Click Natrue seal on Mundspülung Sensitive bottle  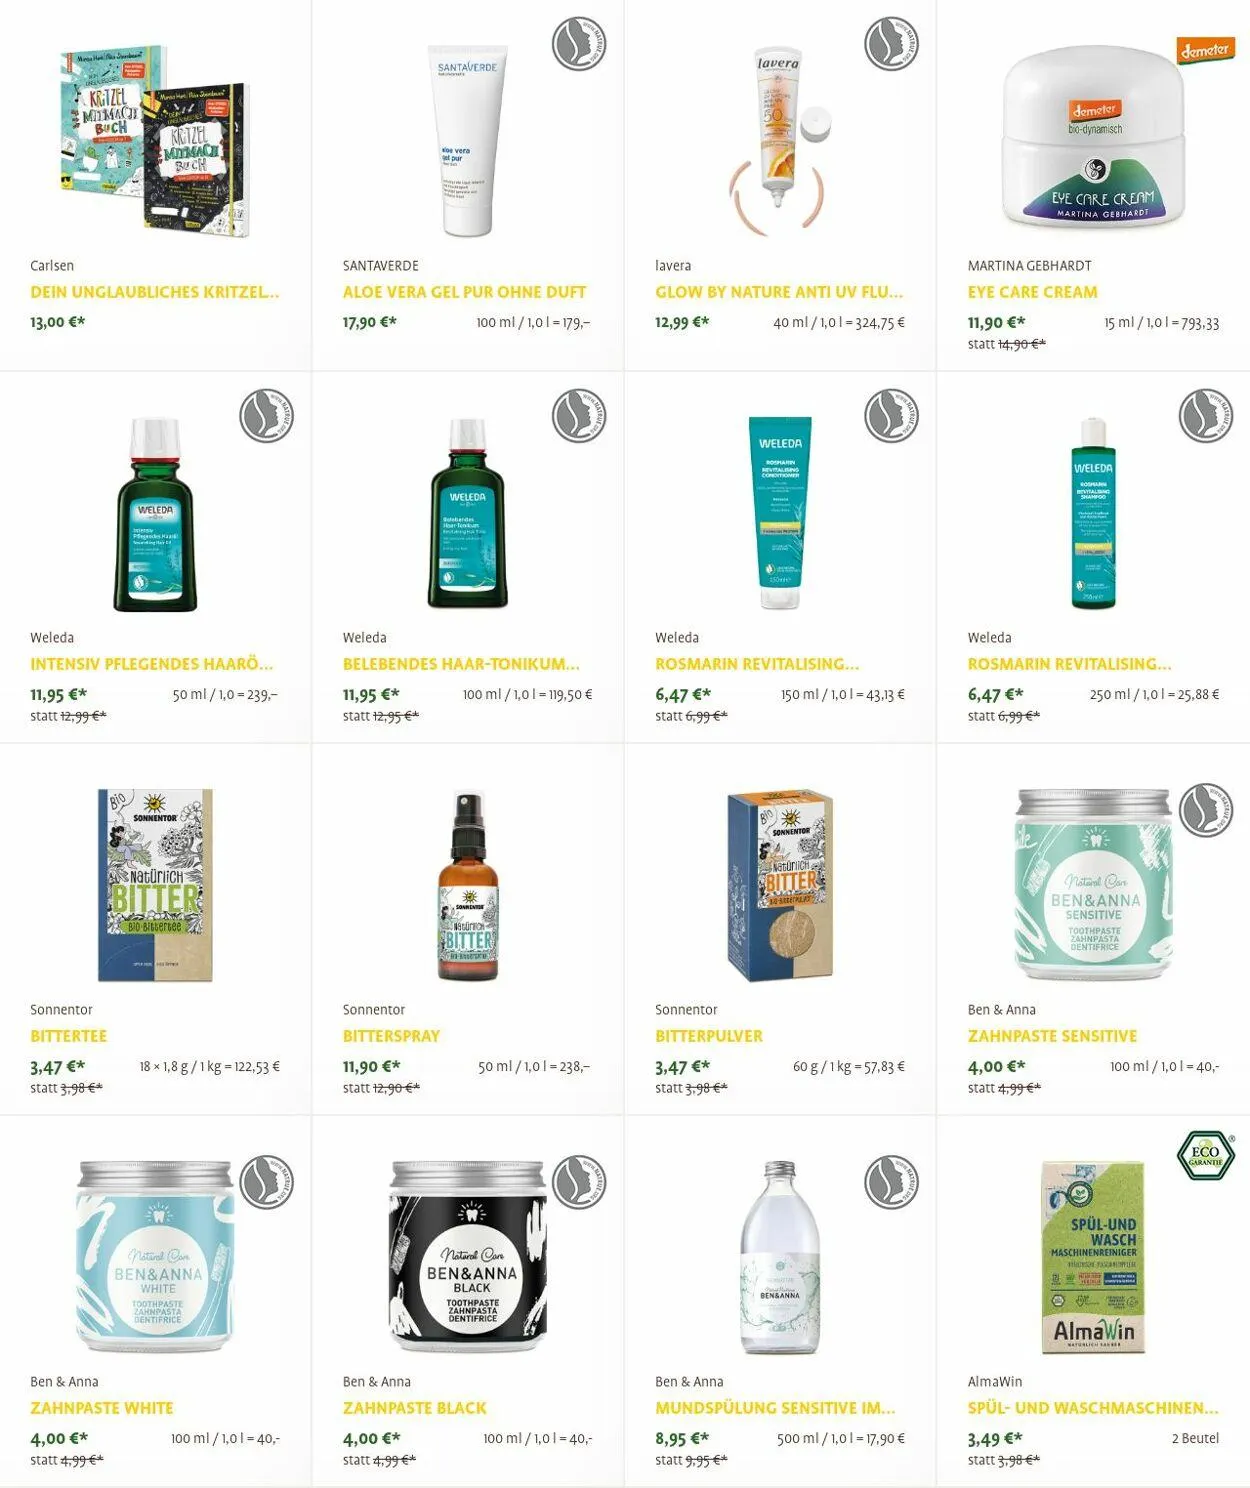pos(892,1182)
